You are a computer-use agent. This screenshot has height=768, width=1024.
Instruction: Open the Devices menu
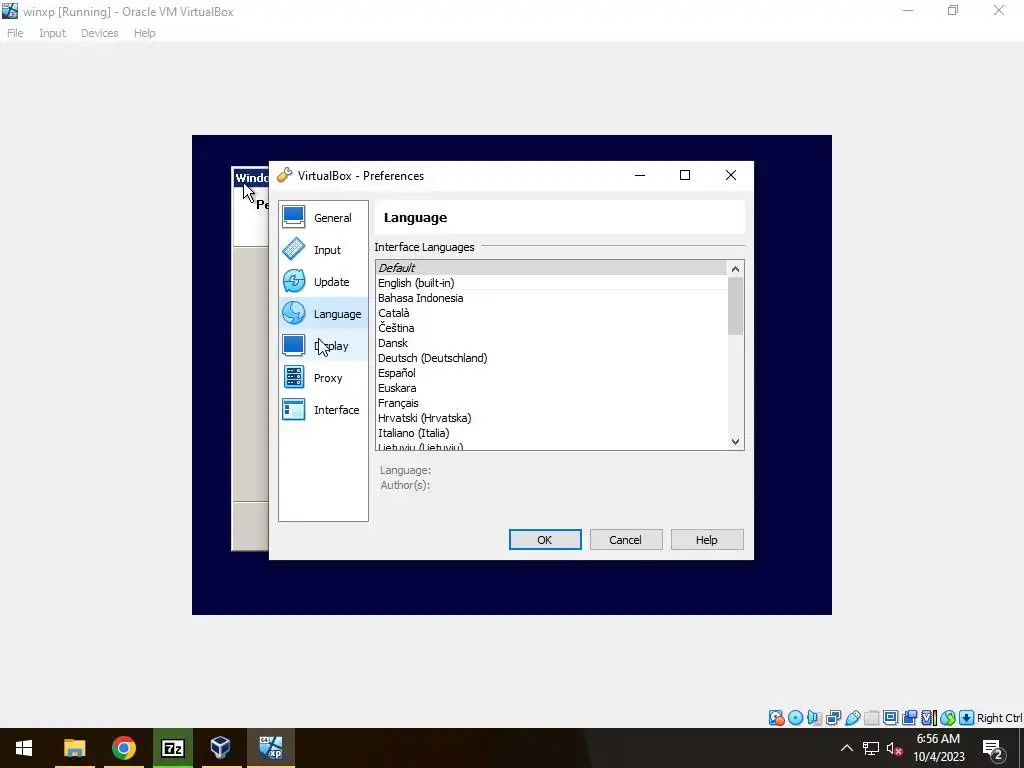click(x=99, y=33)
